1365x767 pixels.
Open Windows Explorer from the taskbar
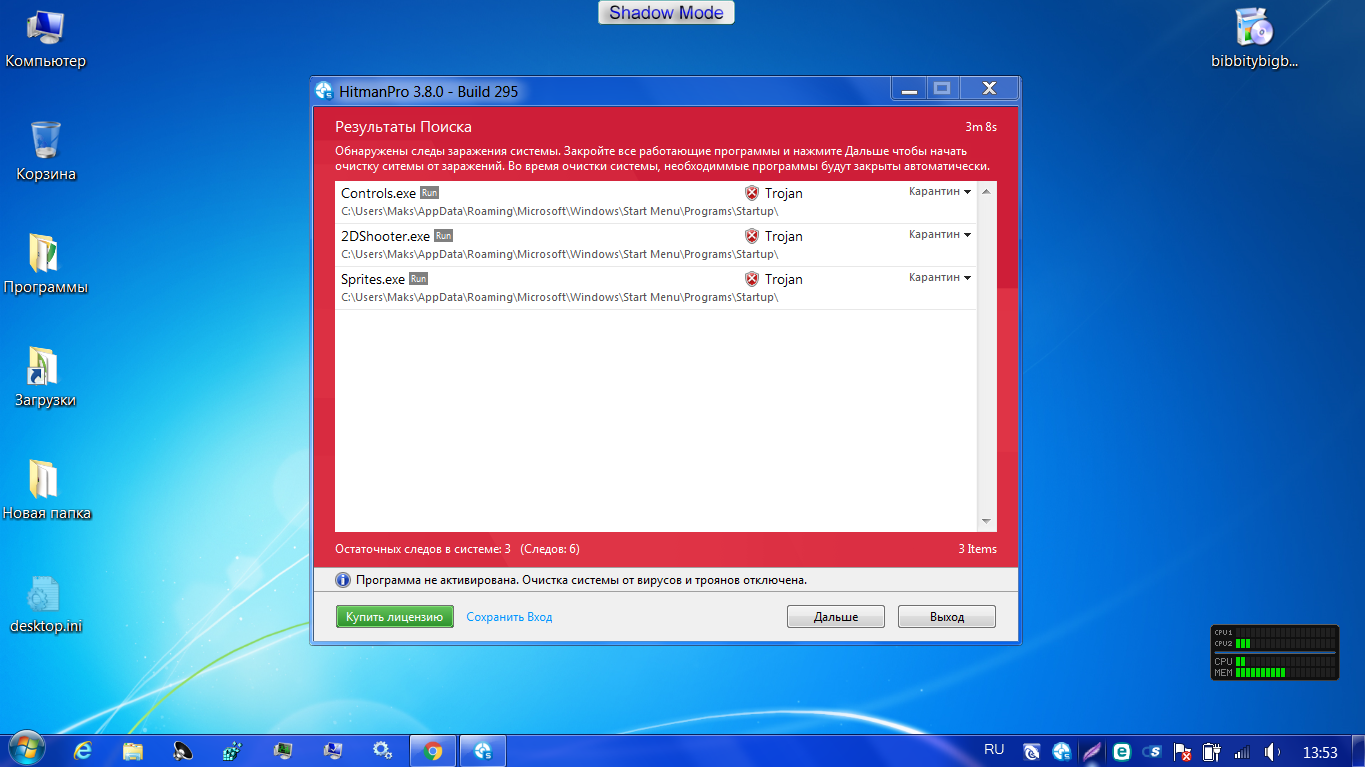134,750
